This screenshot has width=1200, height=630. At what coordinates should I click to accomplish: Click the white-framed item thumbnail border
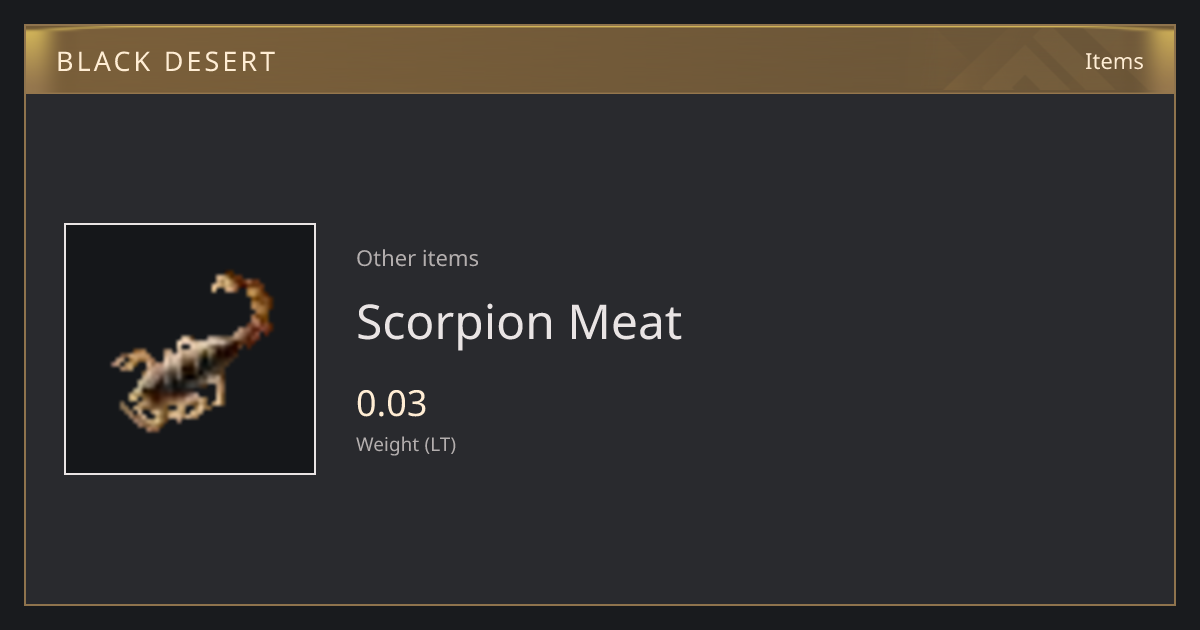pyautogui.click(x=190, y=225)
